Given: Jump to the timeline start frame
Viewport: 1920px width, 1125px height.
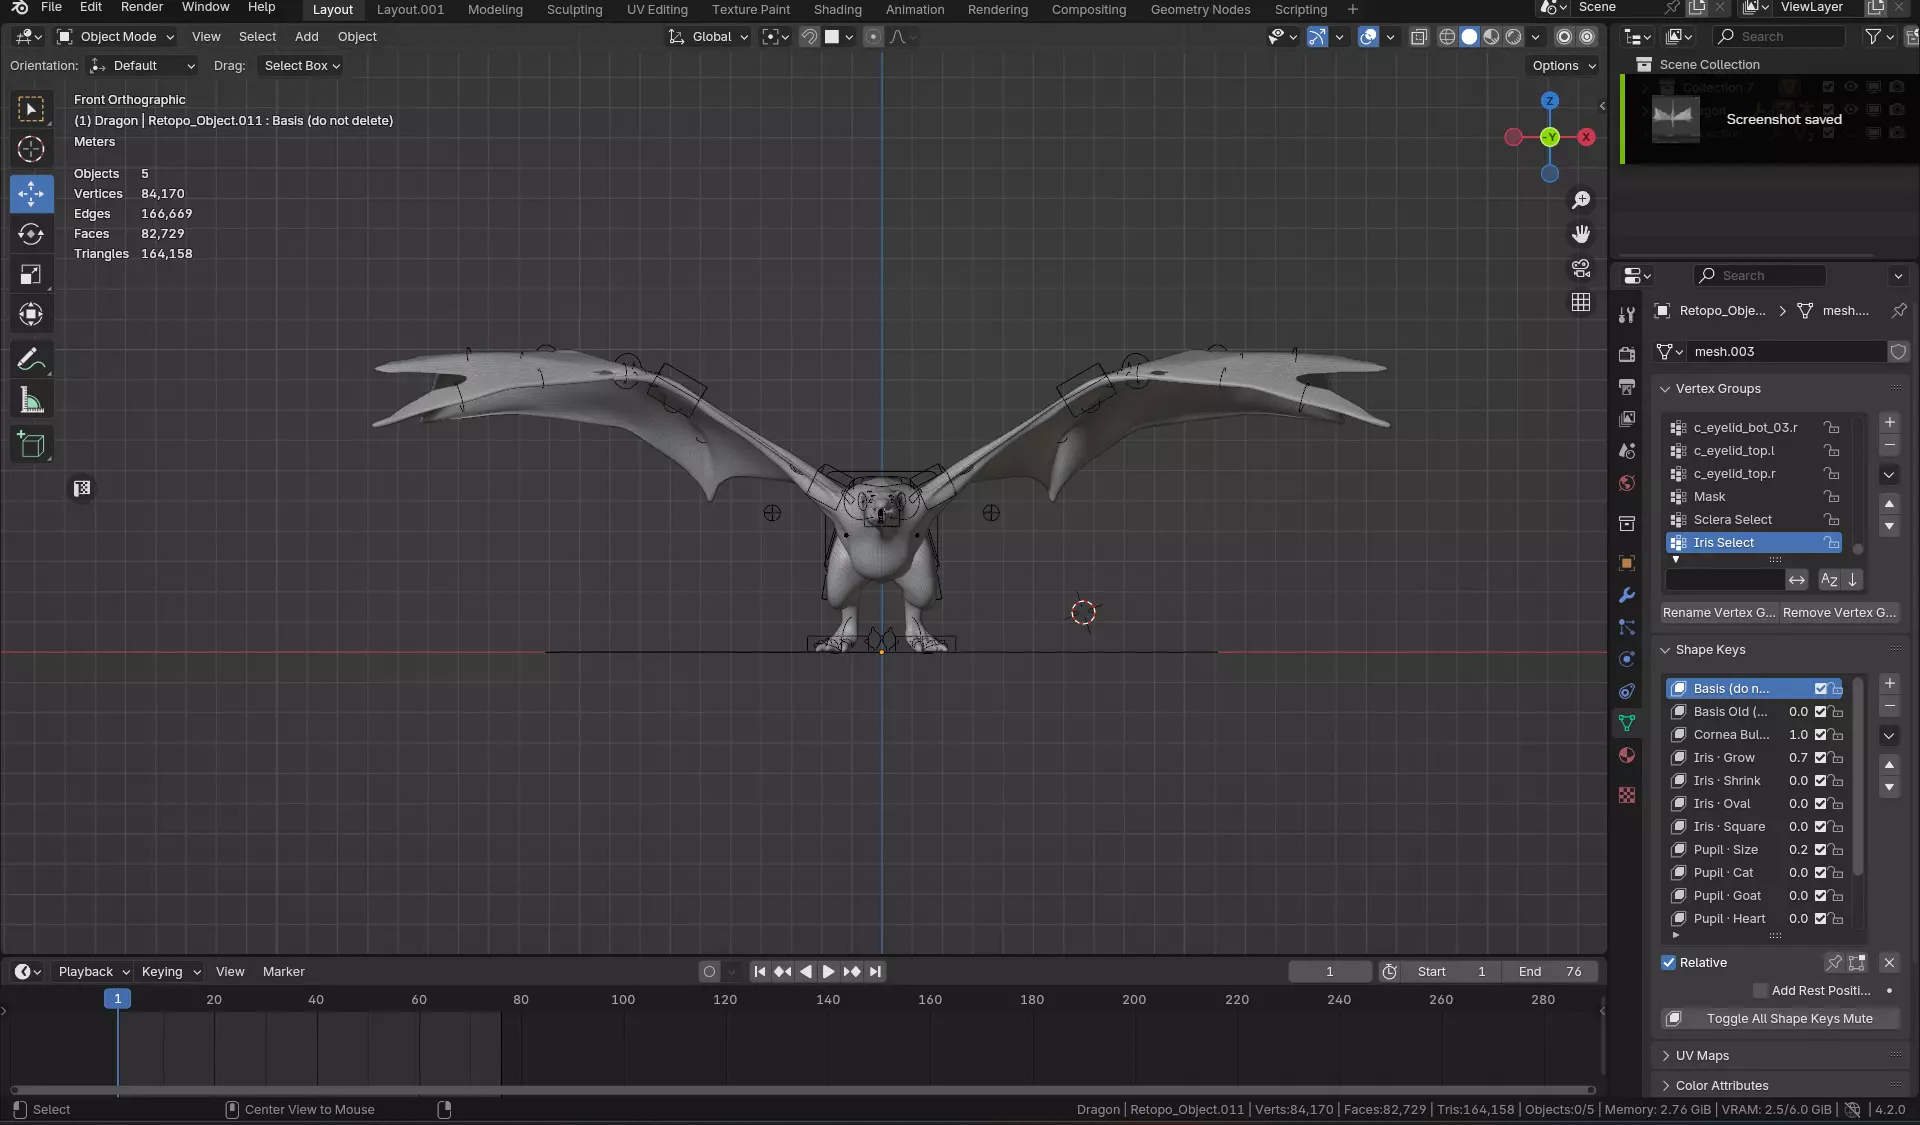Looking at the screenshot, I should (x=760, y=972).
